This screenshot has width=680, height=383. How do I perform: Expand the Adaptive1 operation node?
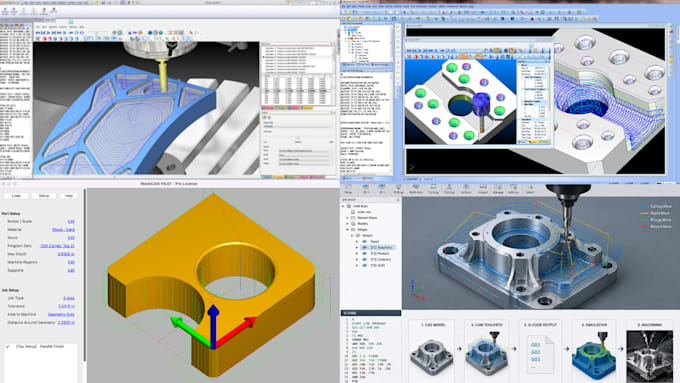[x=356, y=247]
